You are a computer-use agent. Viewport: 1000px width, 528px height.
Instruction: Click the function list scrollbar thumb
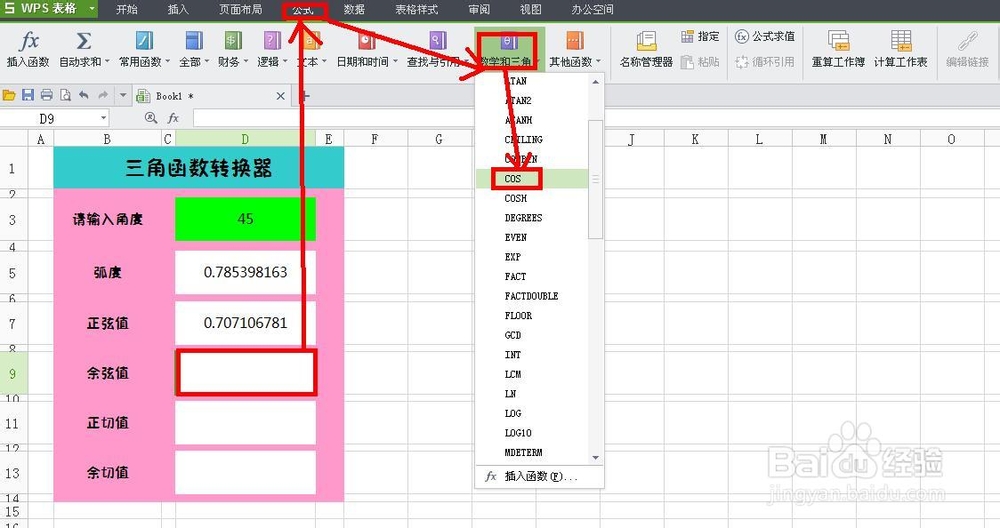[x=595, y=179]
